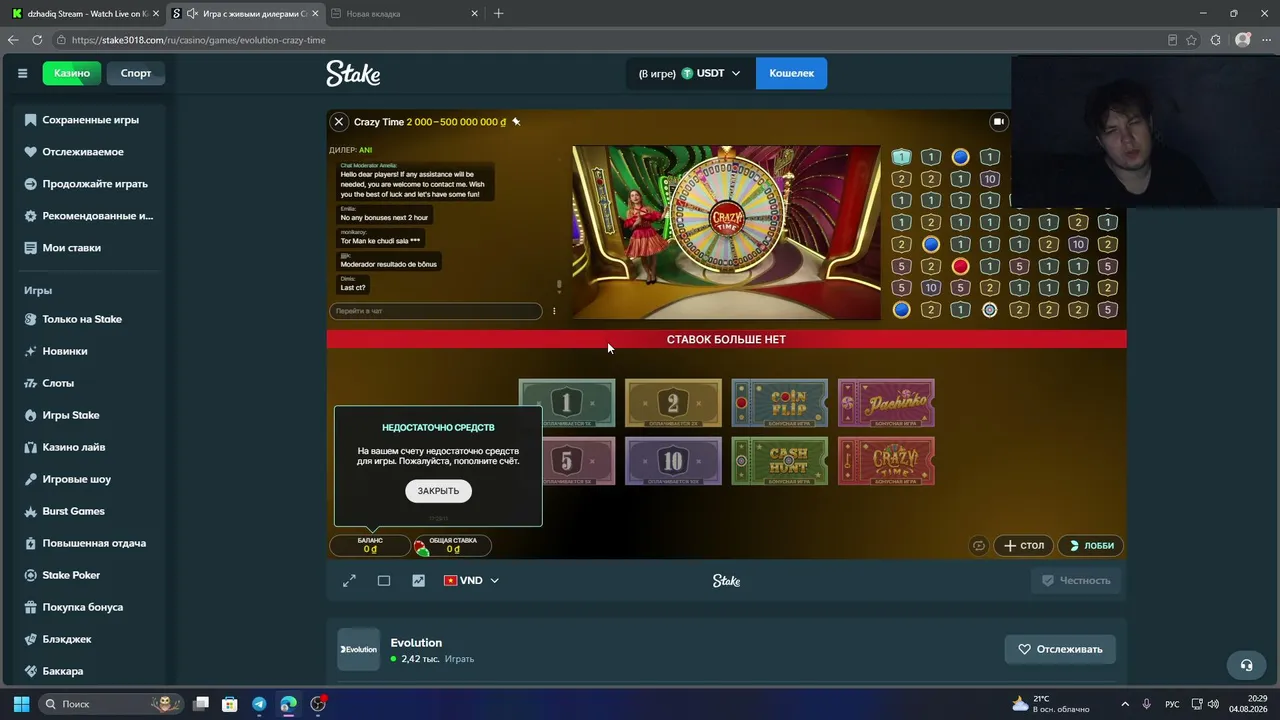
Task: Open chat options three-dot menu
Action: 554,311
